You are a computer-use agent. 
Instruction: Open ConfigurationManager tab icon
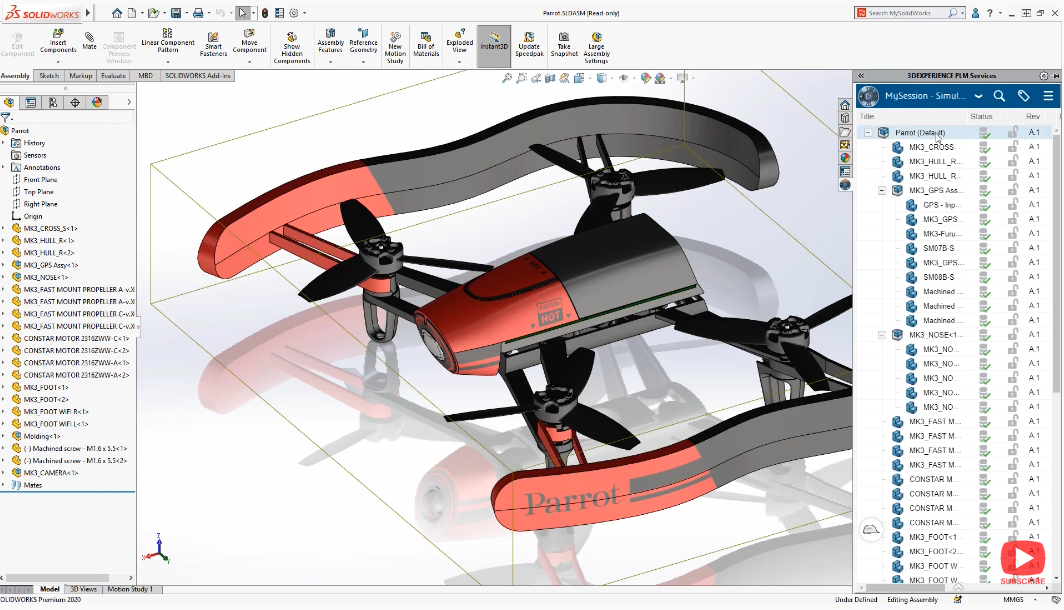pos(52,102)
